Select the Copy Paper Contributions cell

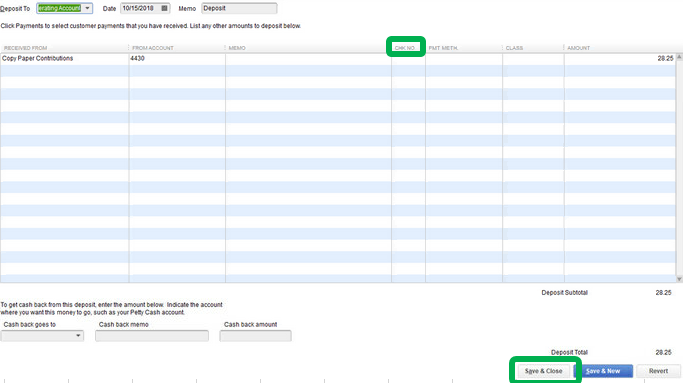(x=64, y=59)
